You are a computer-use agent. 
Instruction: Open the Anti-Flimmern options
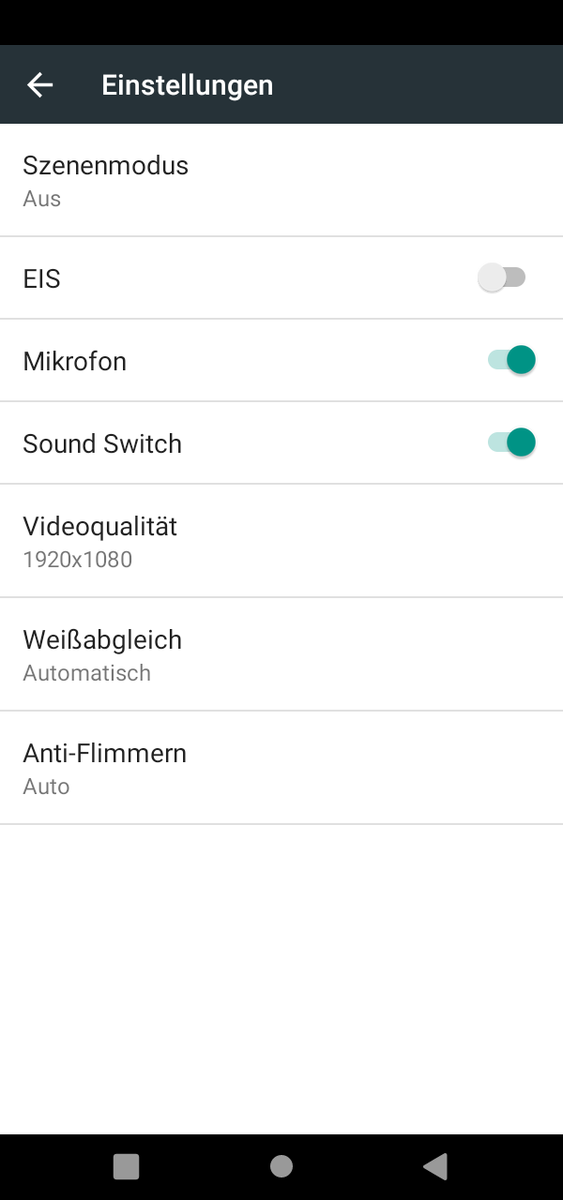pos(281,768)
